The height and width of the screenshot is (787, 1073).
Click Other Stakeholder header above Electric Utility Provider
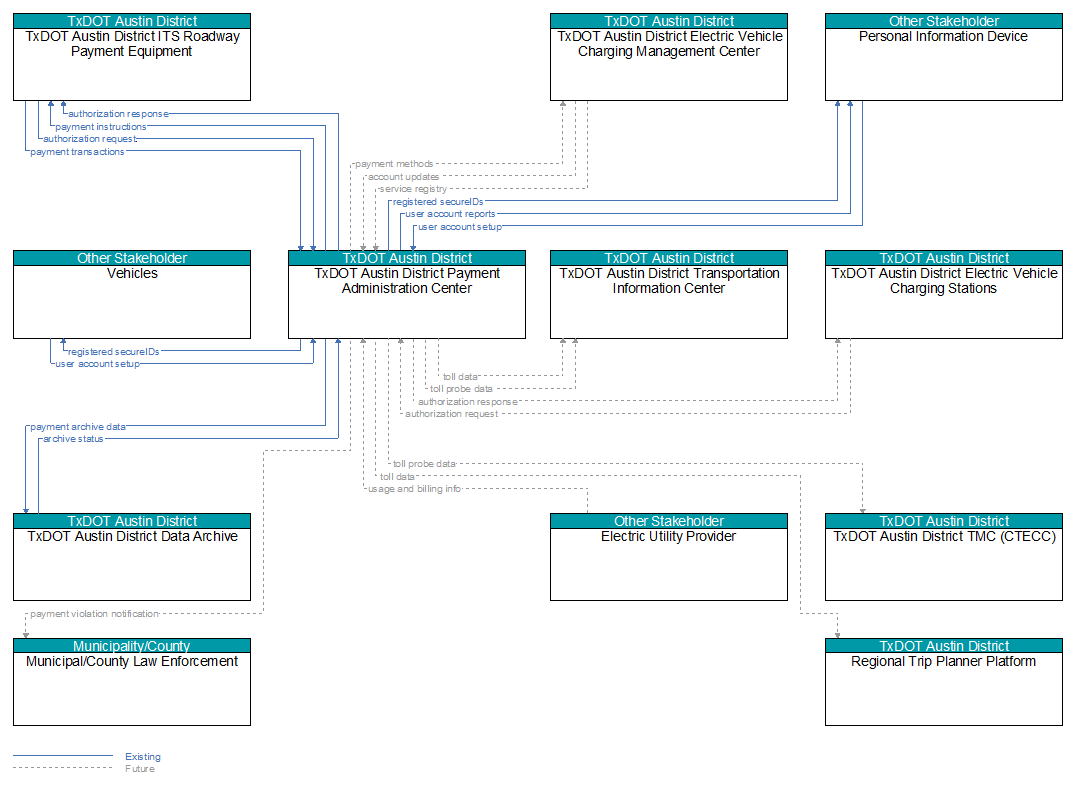point(669,521)
